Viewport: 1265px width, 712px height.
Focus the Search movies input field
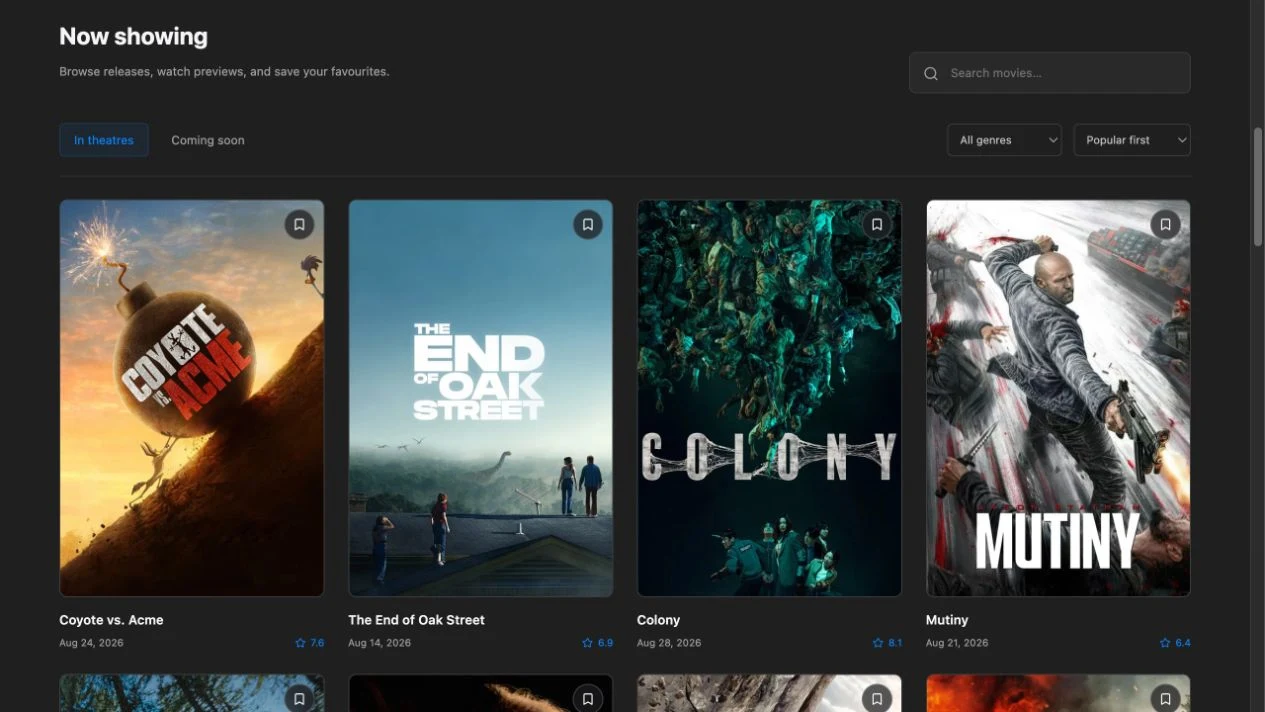coord(1050,73)
